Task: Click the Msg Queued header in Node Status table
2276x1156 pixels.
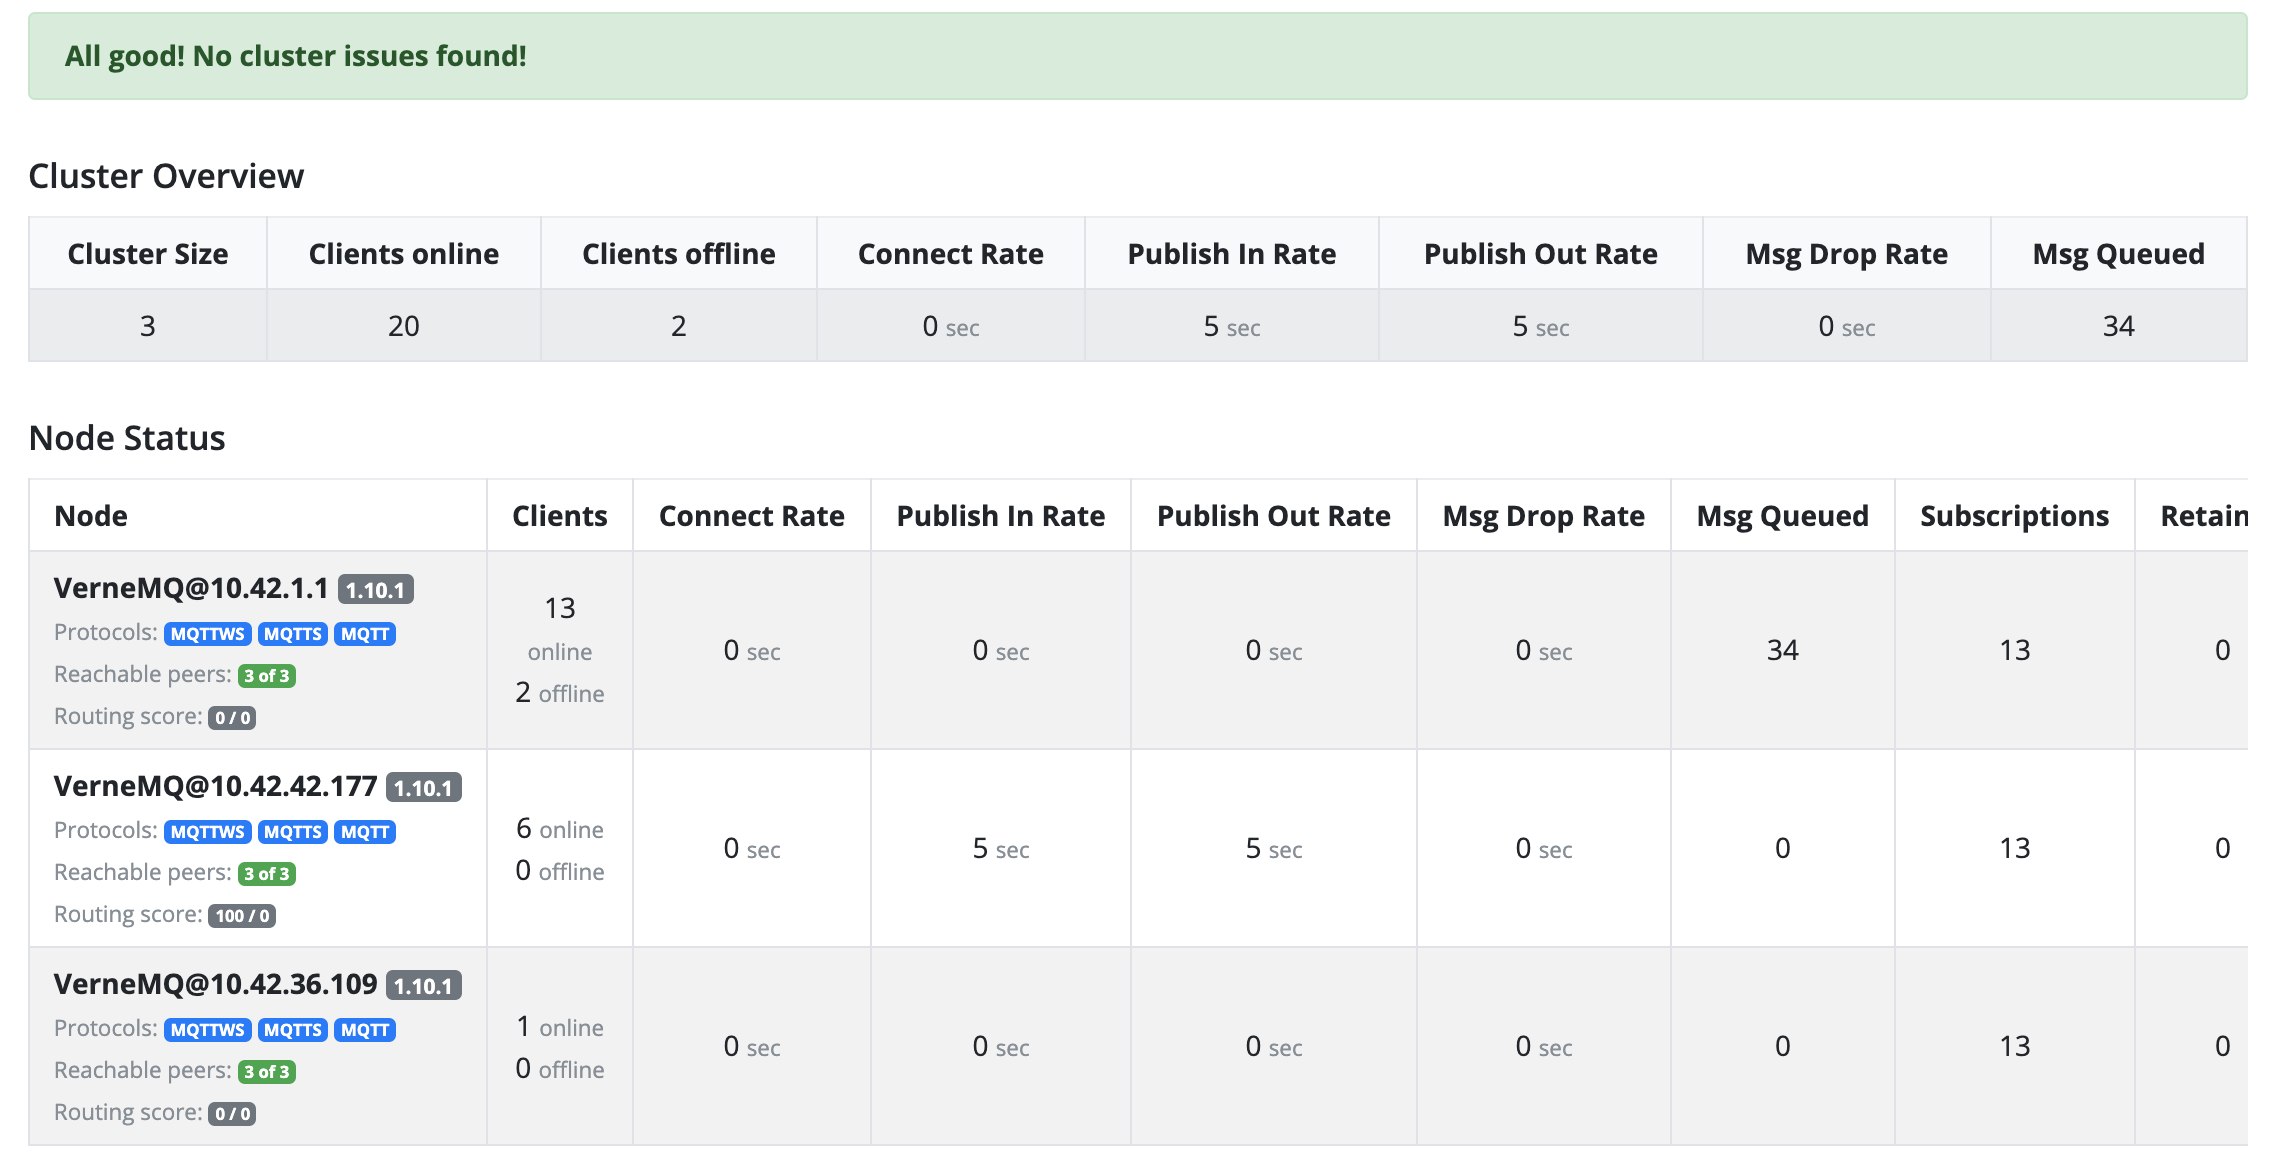Action: click(1782, 516)
